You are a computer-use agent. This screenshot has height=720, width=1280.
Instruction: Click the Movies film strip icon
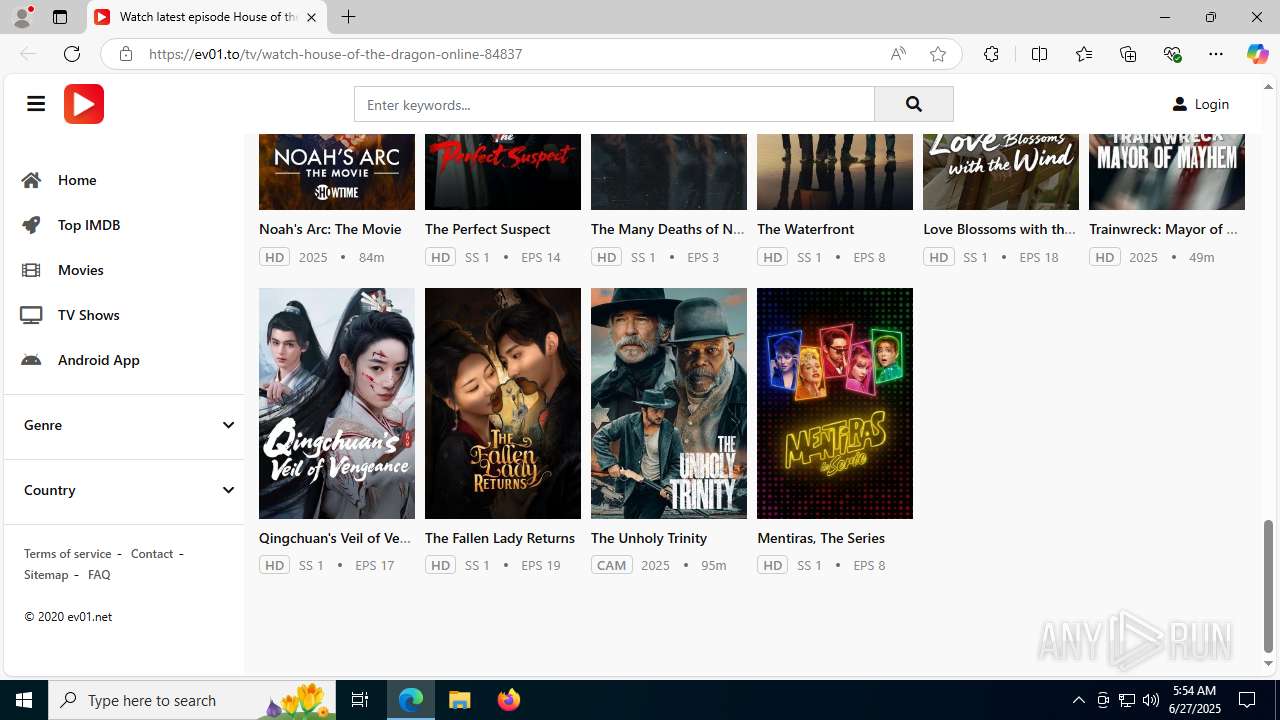tap(32, 270)
